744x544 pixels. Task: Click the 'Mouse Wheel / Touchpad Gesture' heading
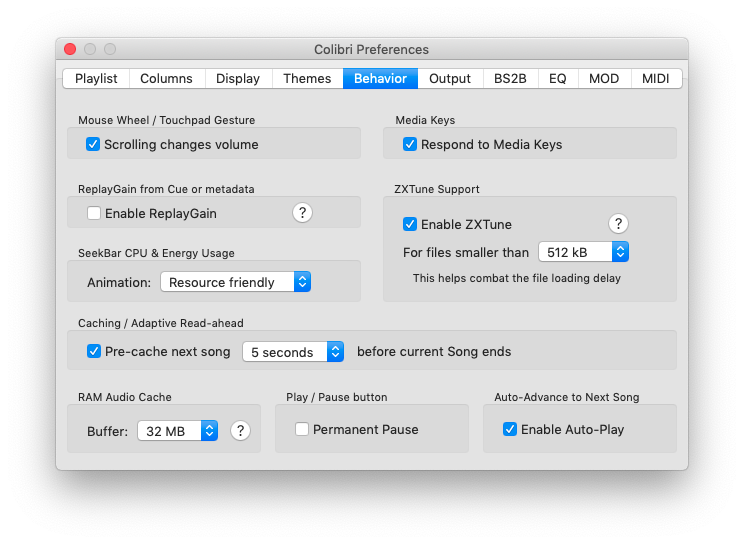[x=167, y=120]
